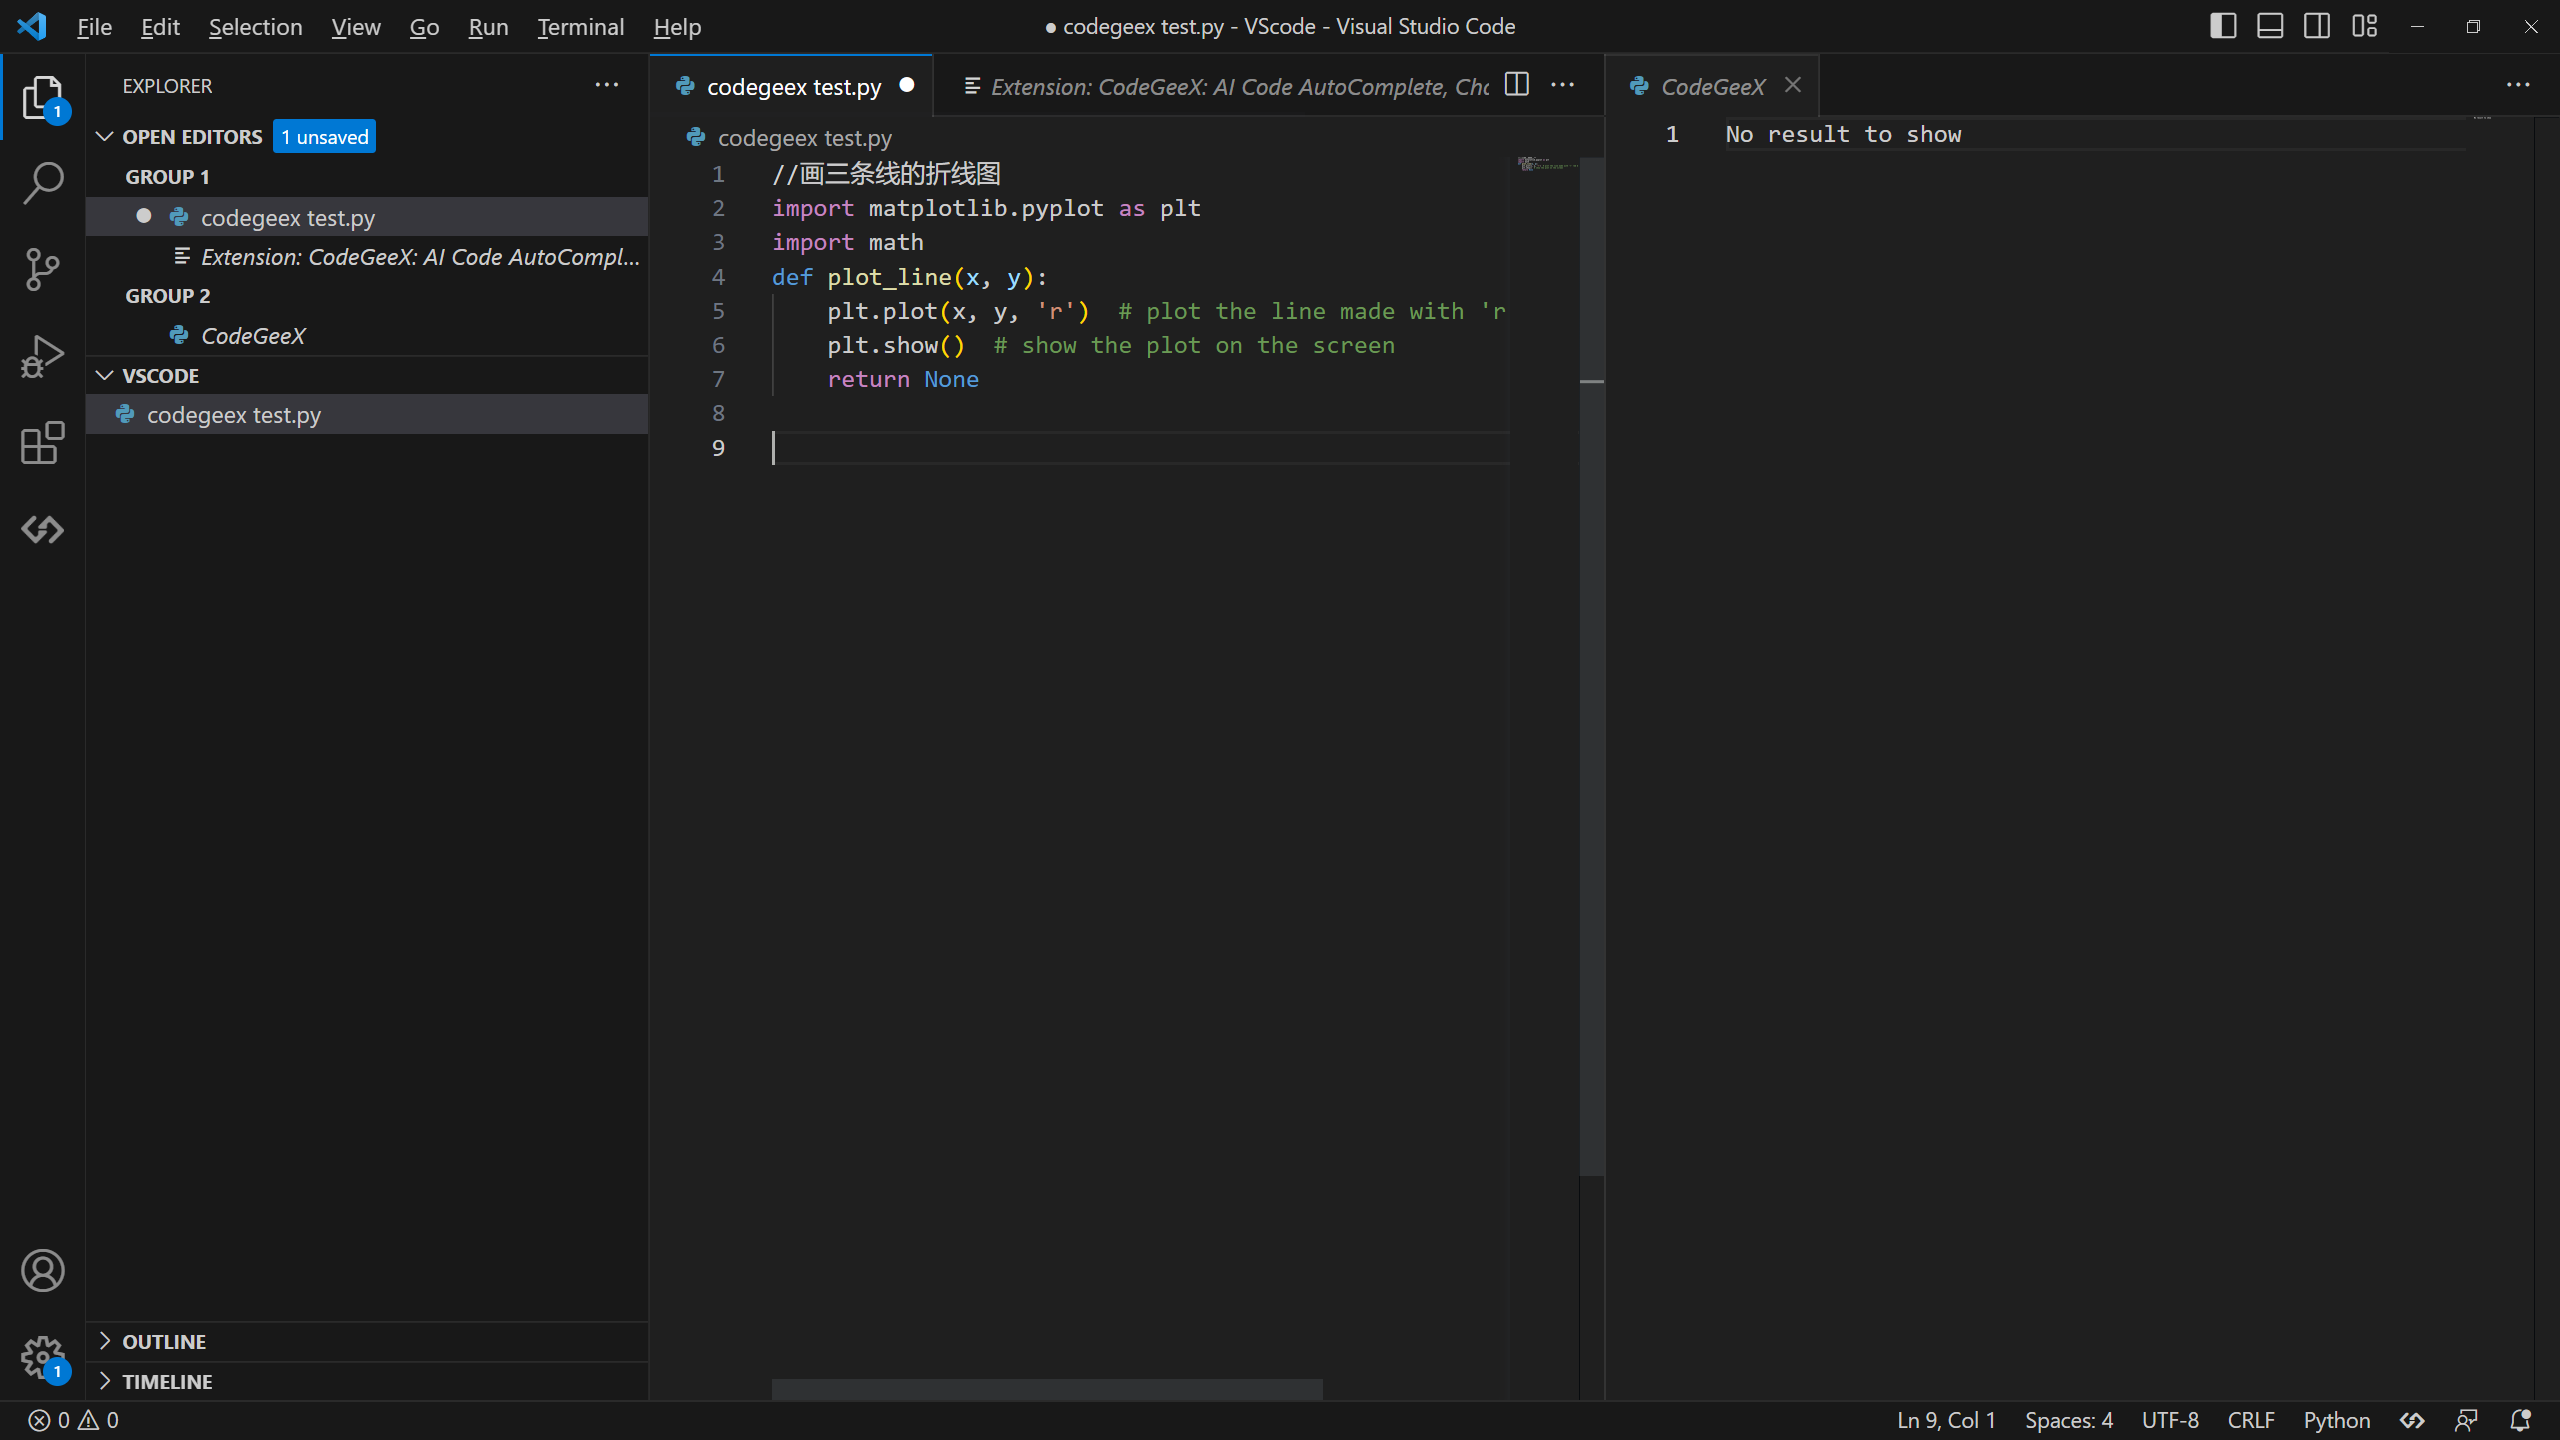Close the CodeGeeX tab
Screen dimensions: 2560x1440
tap(1793, 85)
